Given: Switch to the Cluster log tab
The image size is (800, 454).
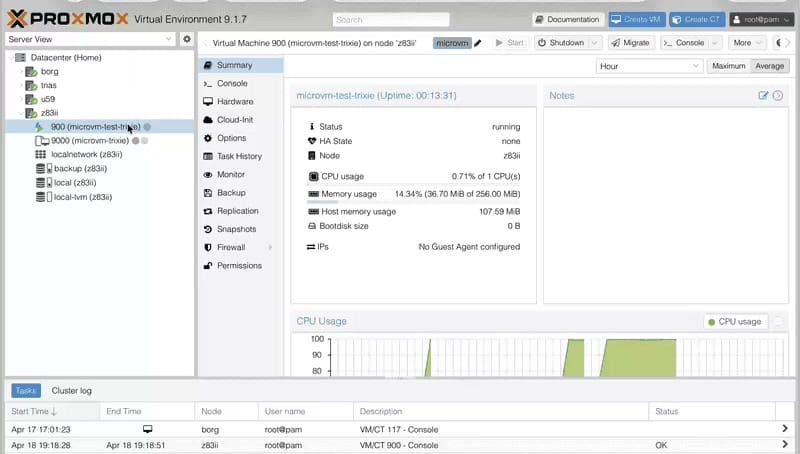Looking at the screenshot, I should tap(71, 391).
